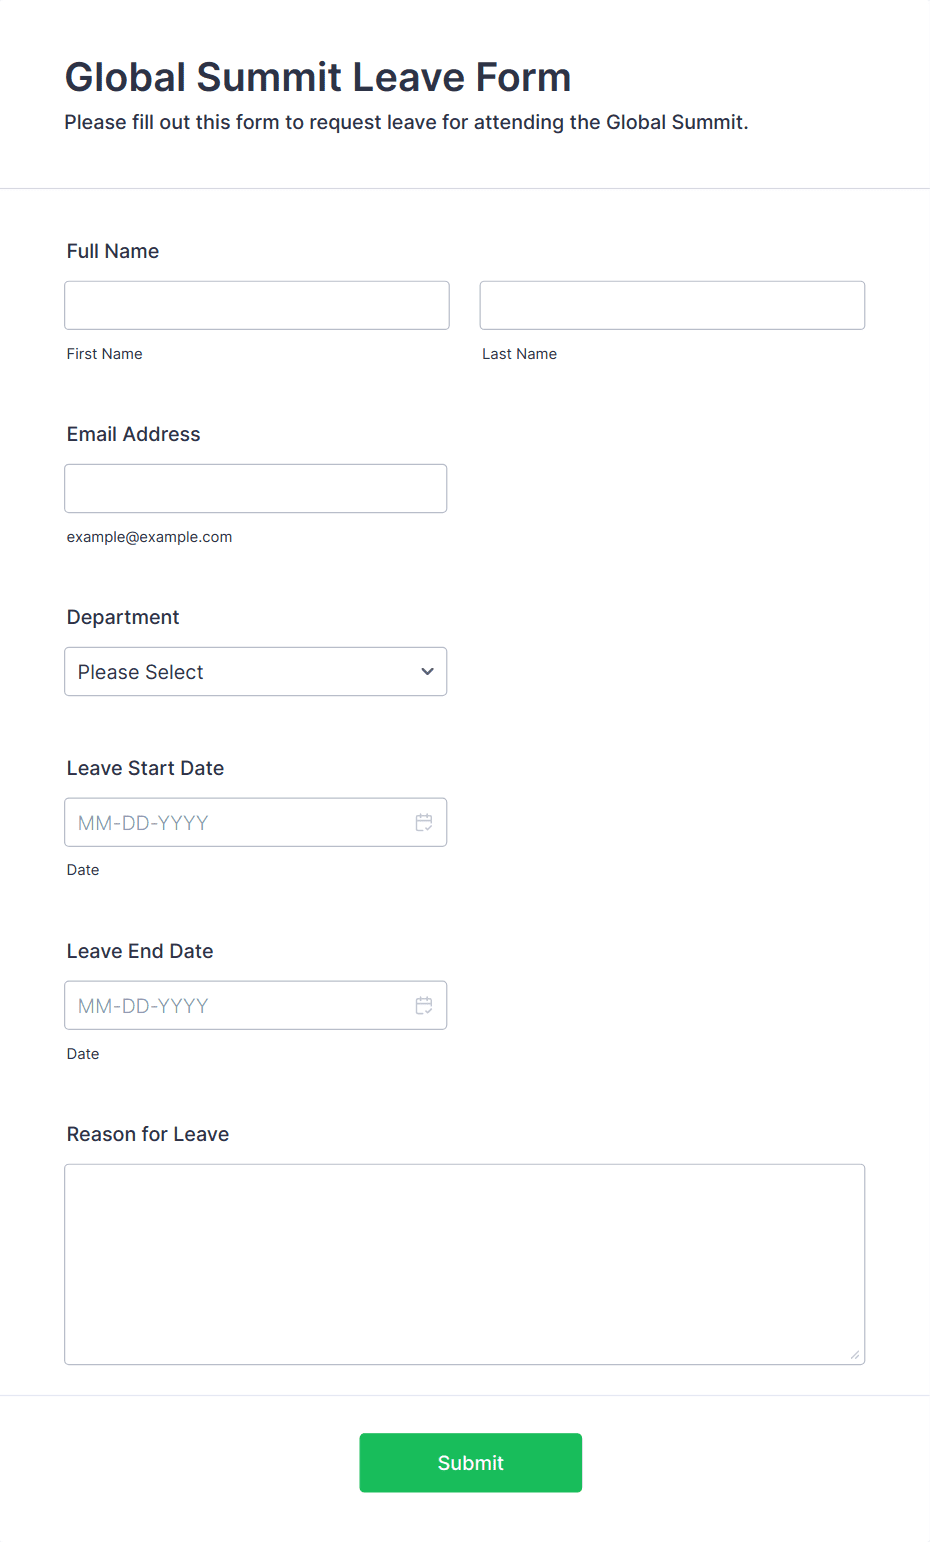
Task: Click into the Email Address field
Action: 256,488
